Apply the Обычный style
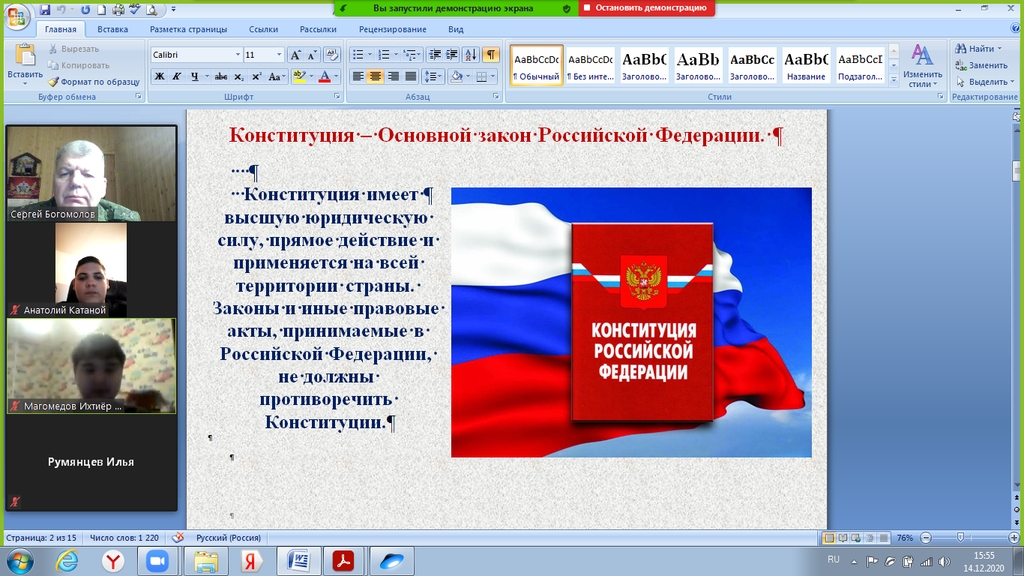Screen dimensions: 1024x576 [x=536, y=65]
